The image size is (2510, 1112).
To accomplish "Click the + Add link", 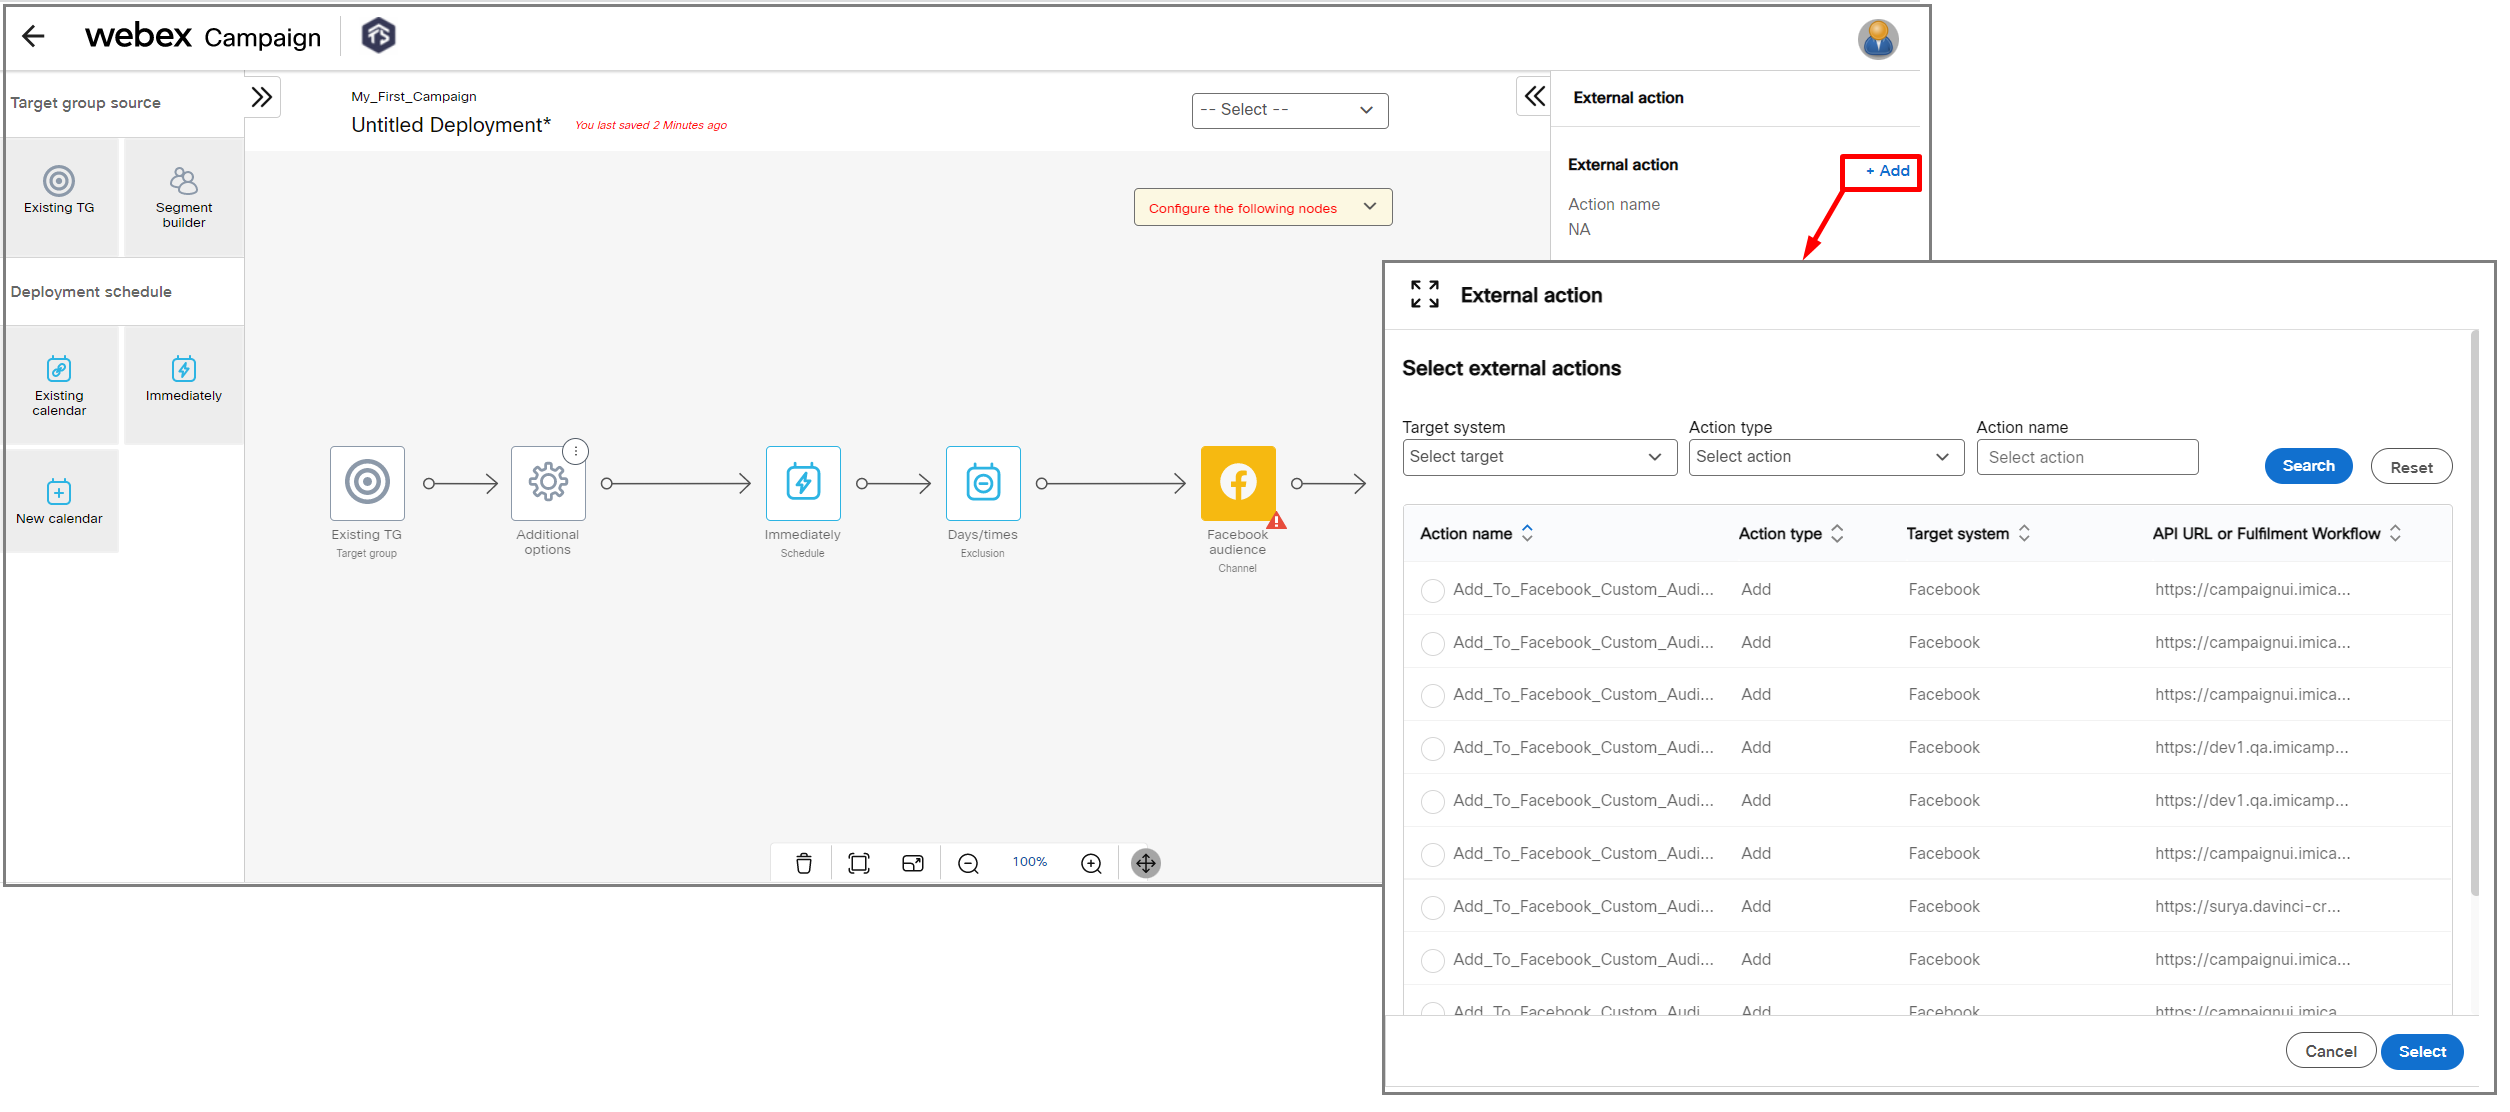I will (1887, 171).
